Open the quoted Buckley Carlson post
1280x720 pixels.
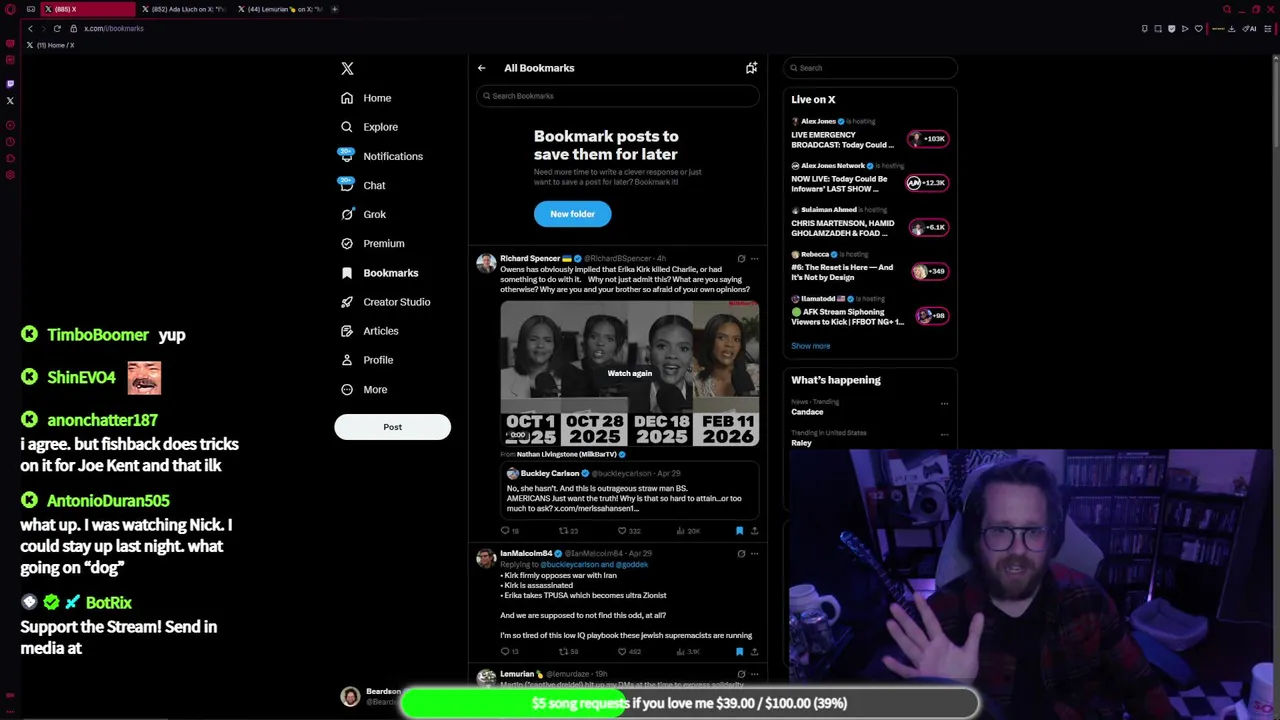click(x=630, y=490)
